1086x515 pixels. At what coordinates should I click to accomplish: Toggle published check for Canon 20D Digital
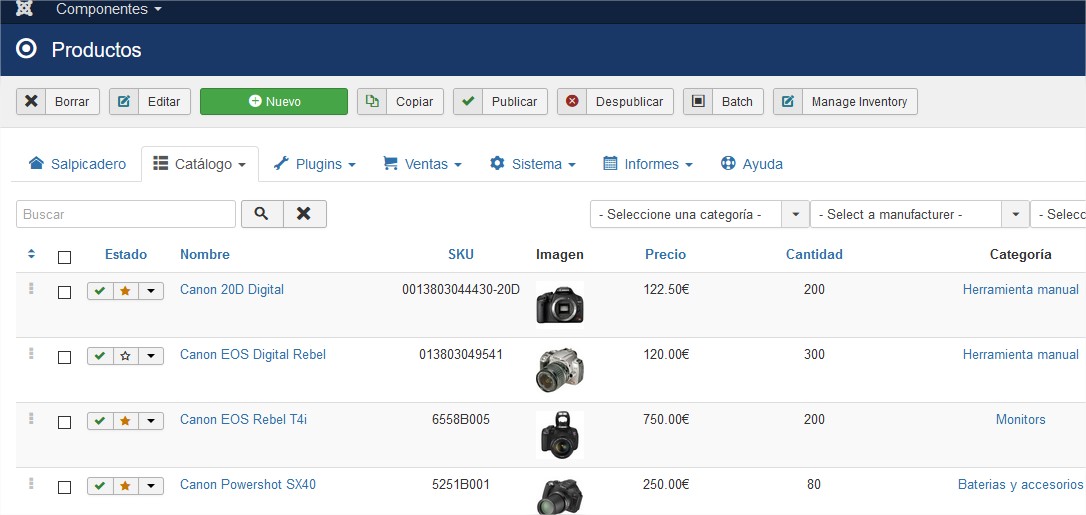[100, 291]
